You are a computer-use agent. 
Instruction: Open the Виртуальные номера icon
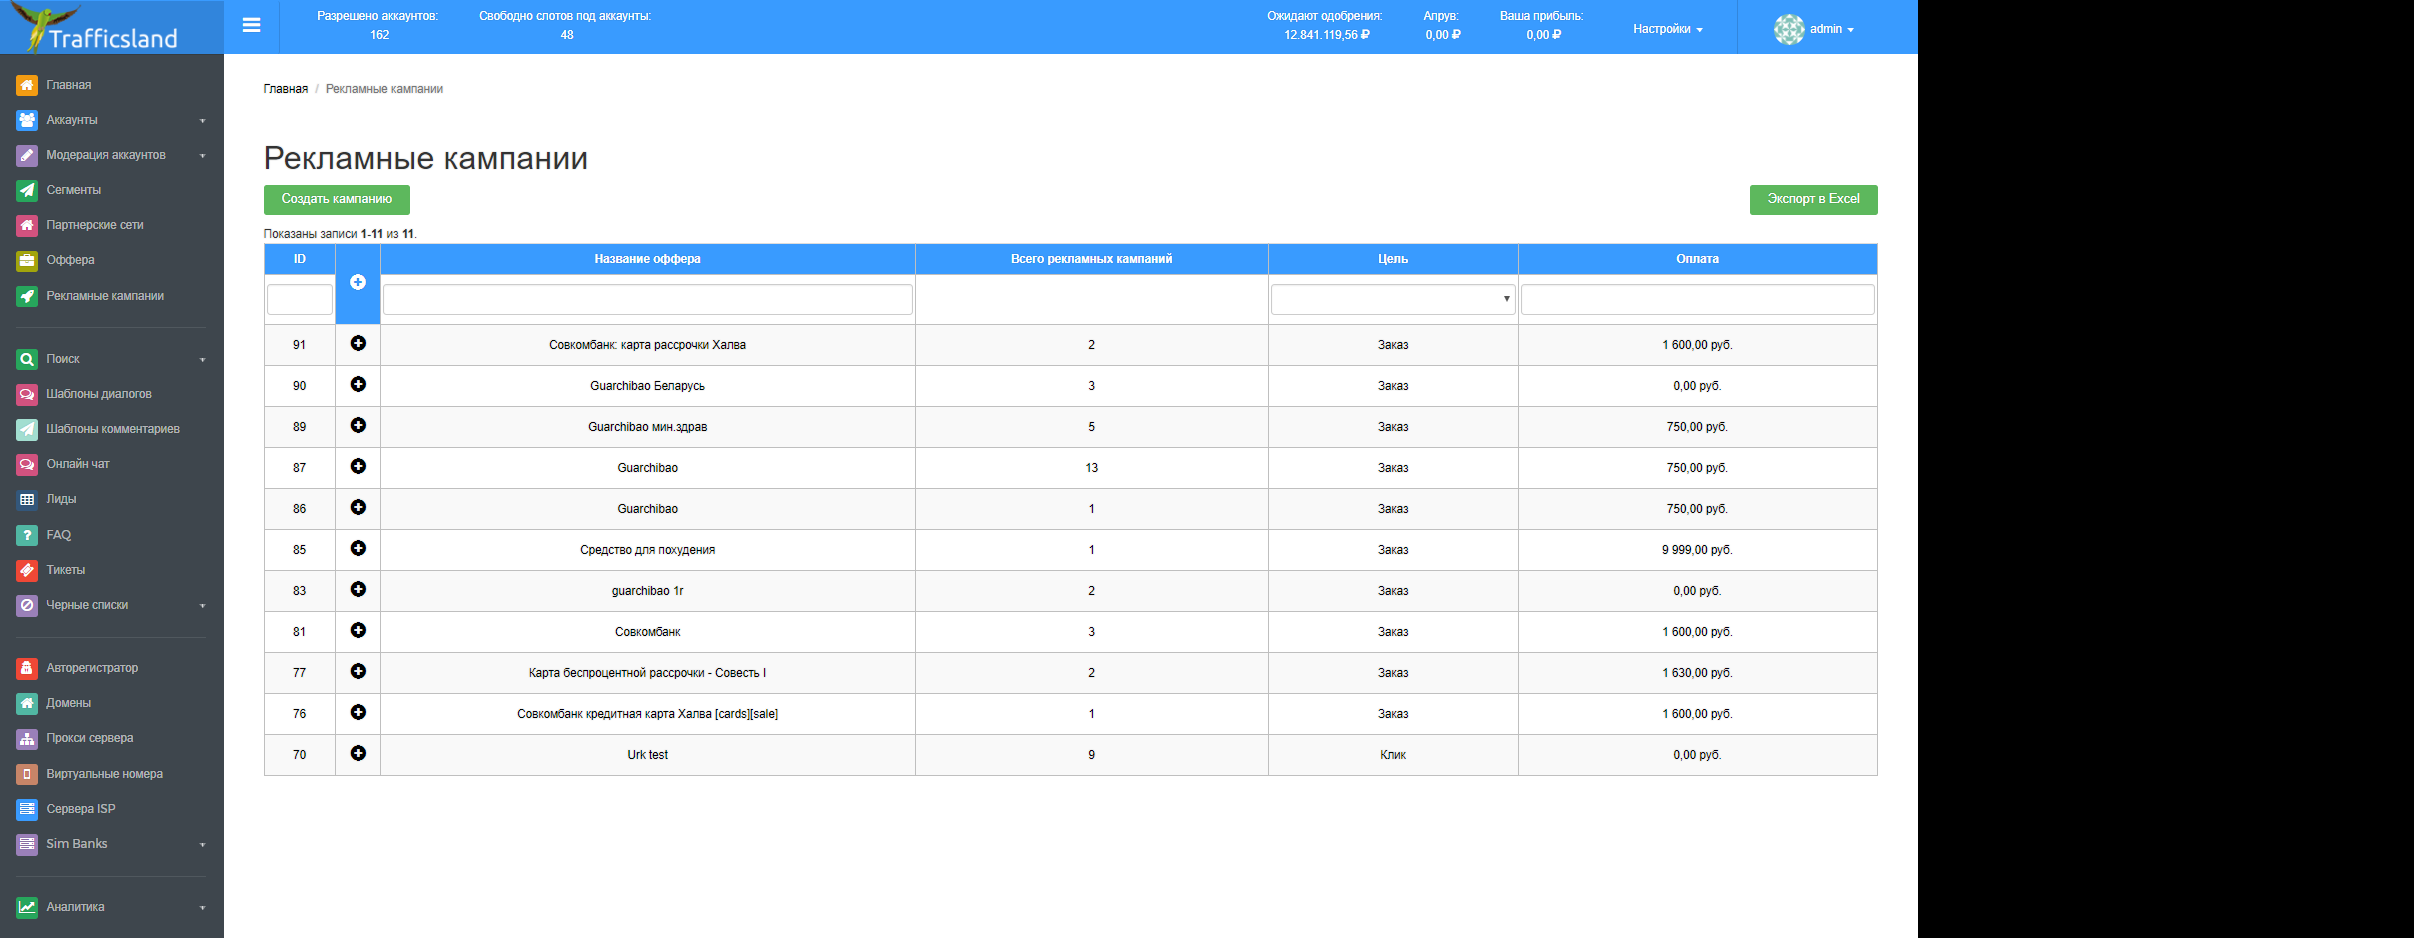point(27,774)
